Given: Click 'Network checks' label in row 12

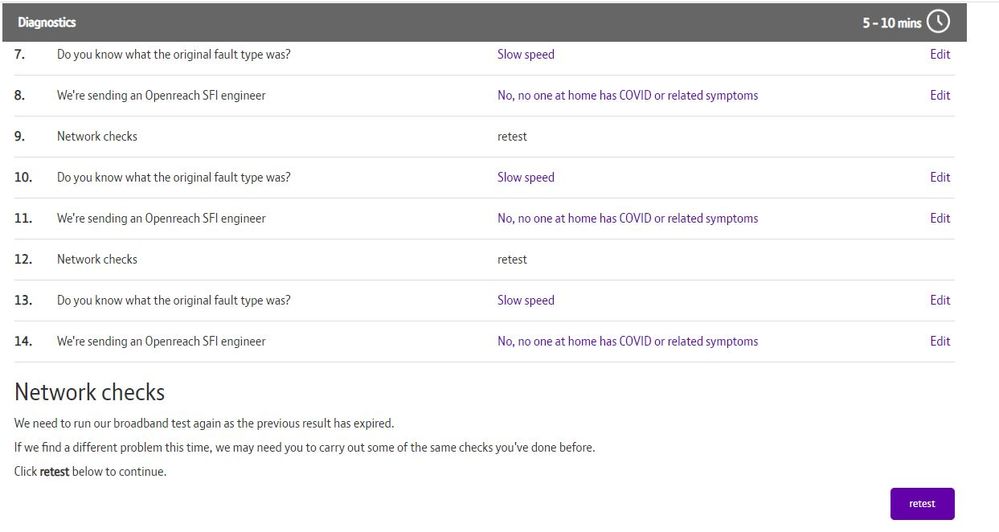Looking at the screenshot, I should click(x=97, y=260).
